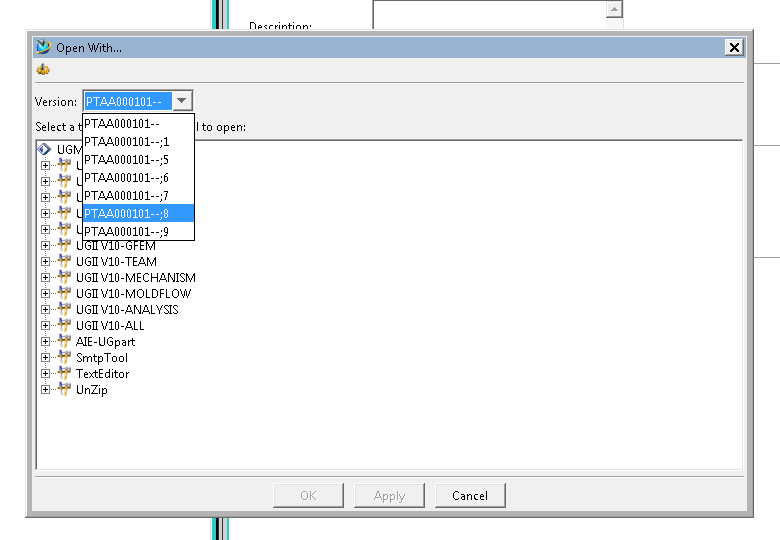Viewport: 780px width, 540px height.
Task: Choose highlighted version PTAA000101--;8
Action: tap(138, 213)
